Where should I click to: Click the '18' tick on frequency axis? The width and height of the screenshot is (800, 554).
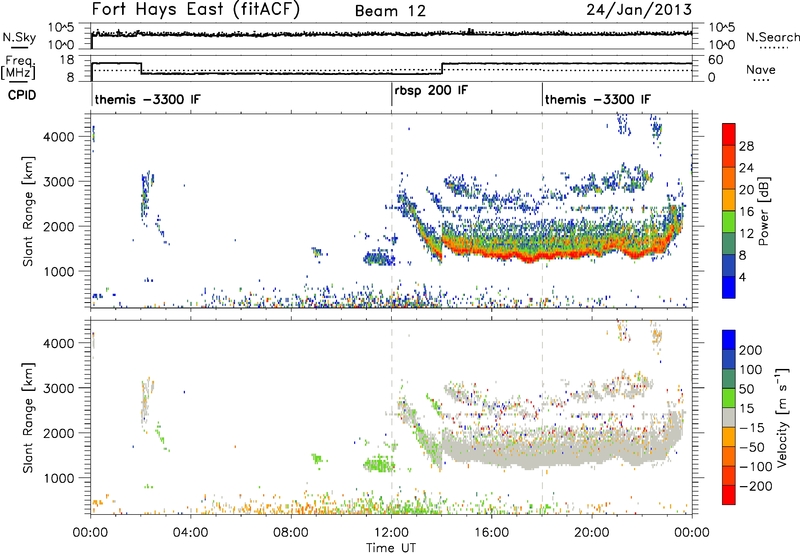pyautogui.click(x=66, y=60)
